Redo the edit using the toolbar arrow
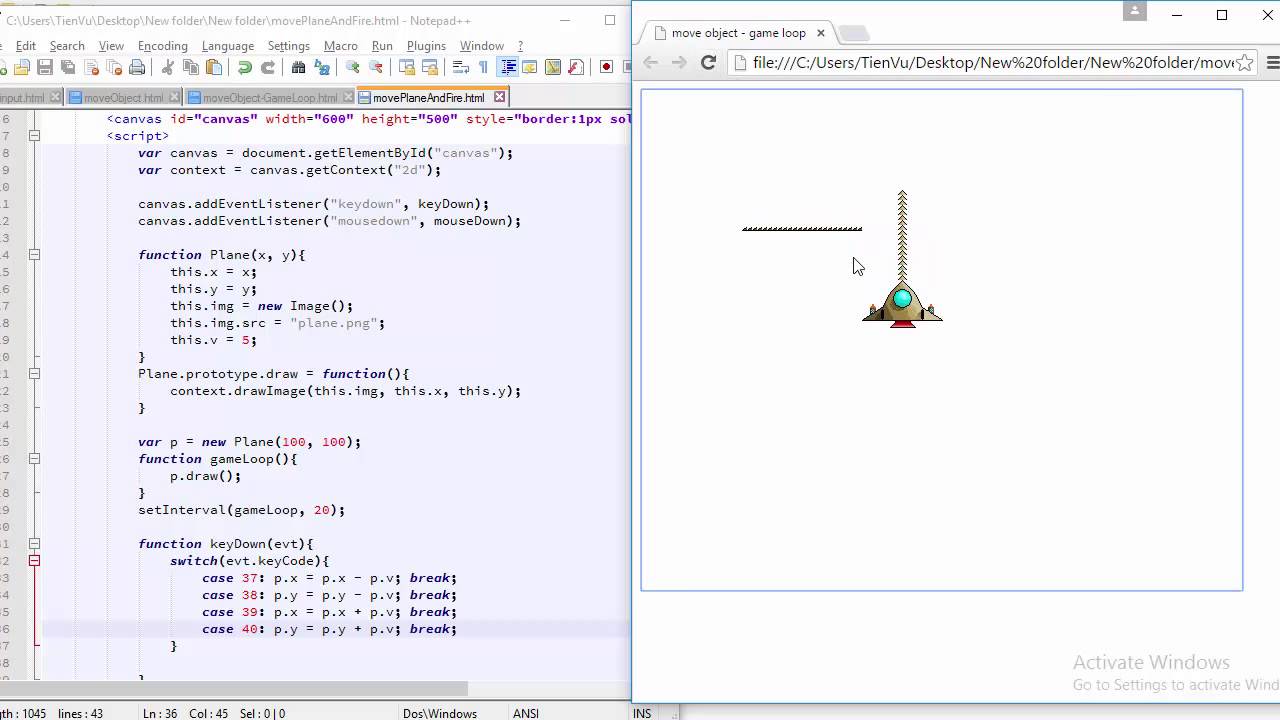The image size is (1280, 720). pos(268,67)
